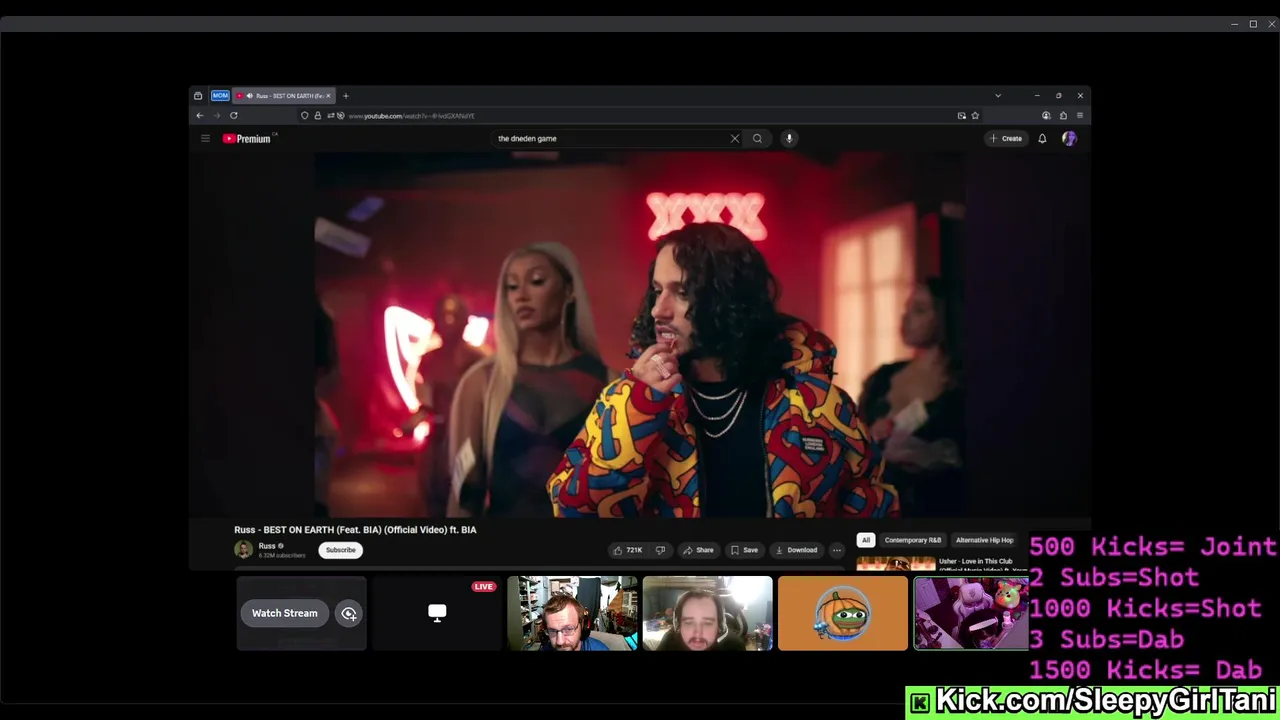Like the video with 721K likes
The height and width of the screenshot is (720, 1280).
[x=628, y=550]
